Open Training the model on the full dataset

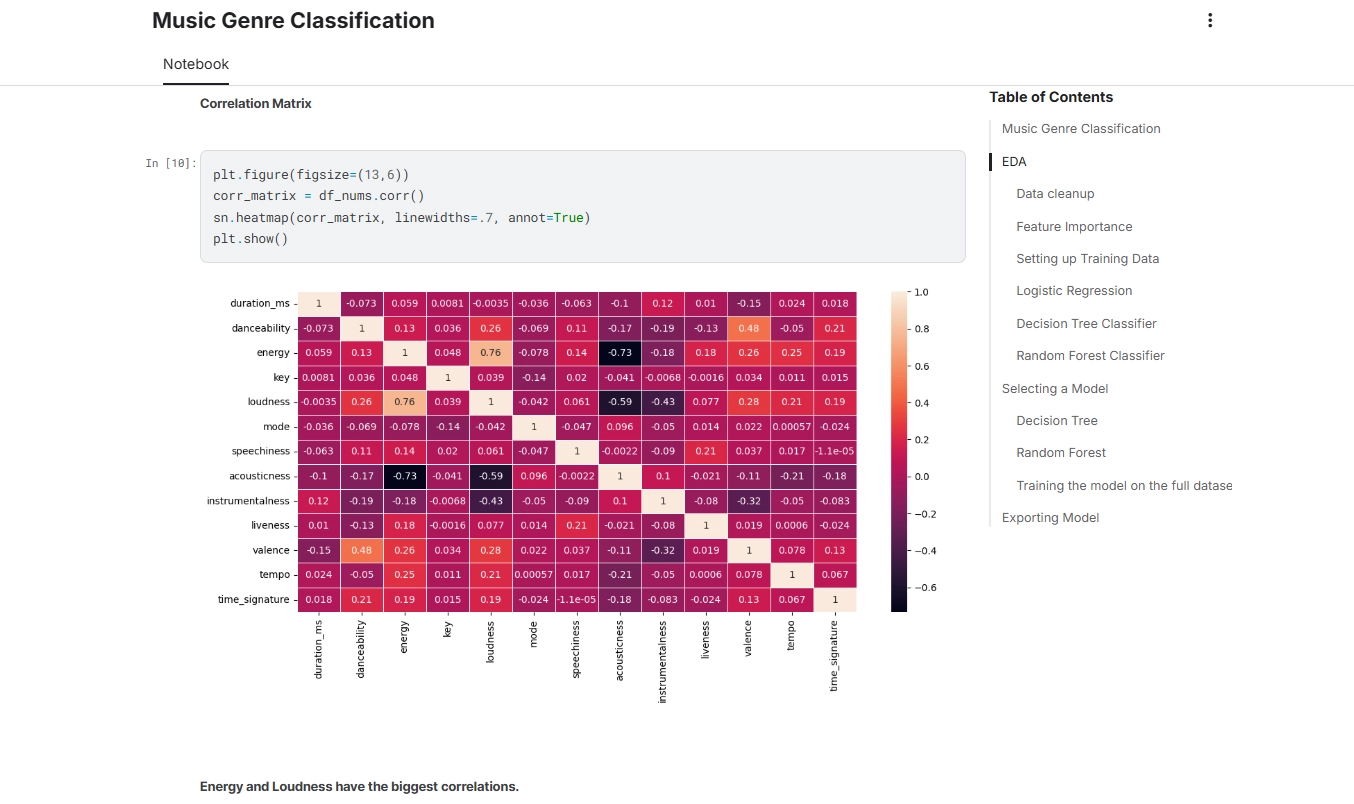point(1124,485)
